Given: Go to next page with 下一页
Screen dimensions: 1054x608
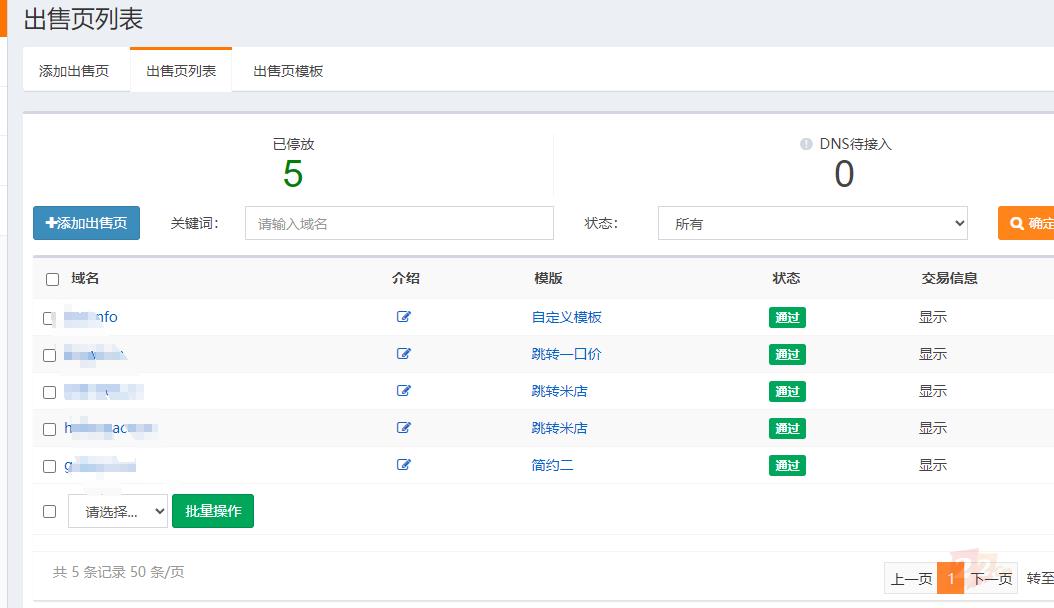Looking at the screenshot, I should coord(992,579).
